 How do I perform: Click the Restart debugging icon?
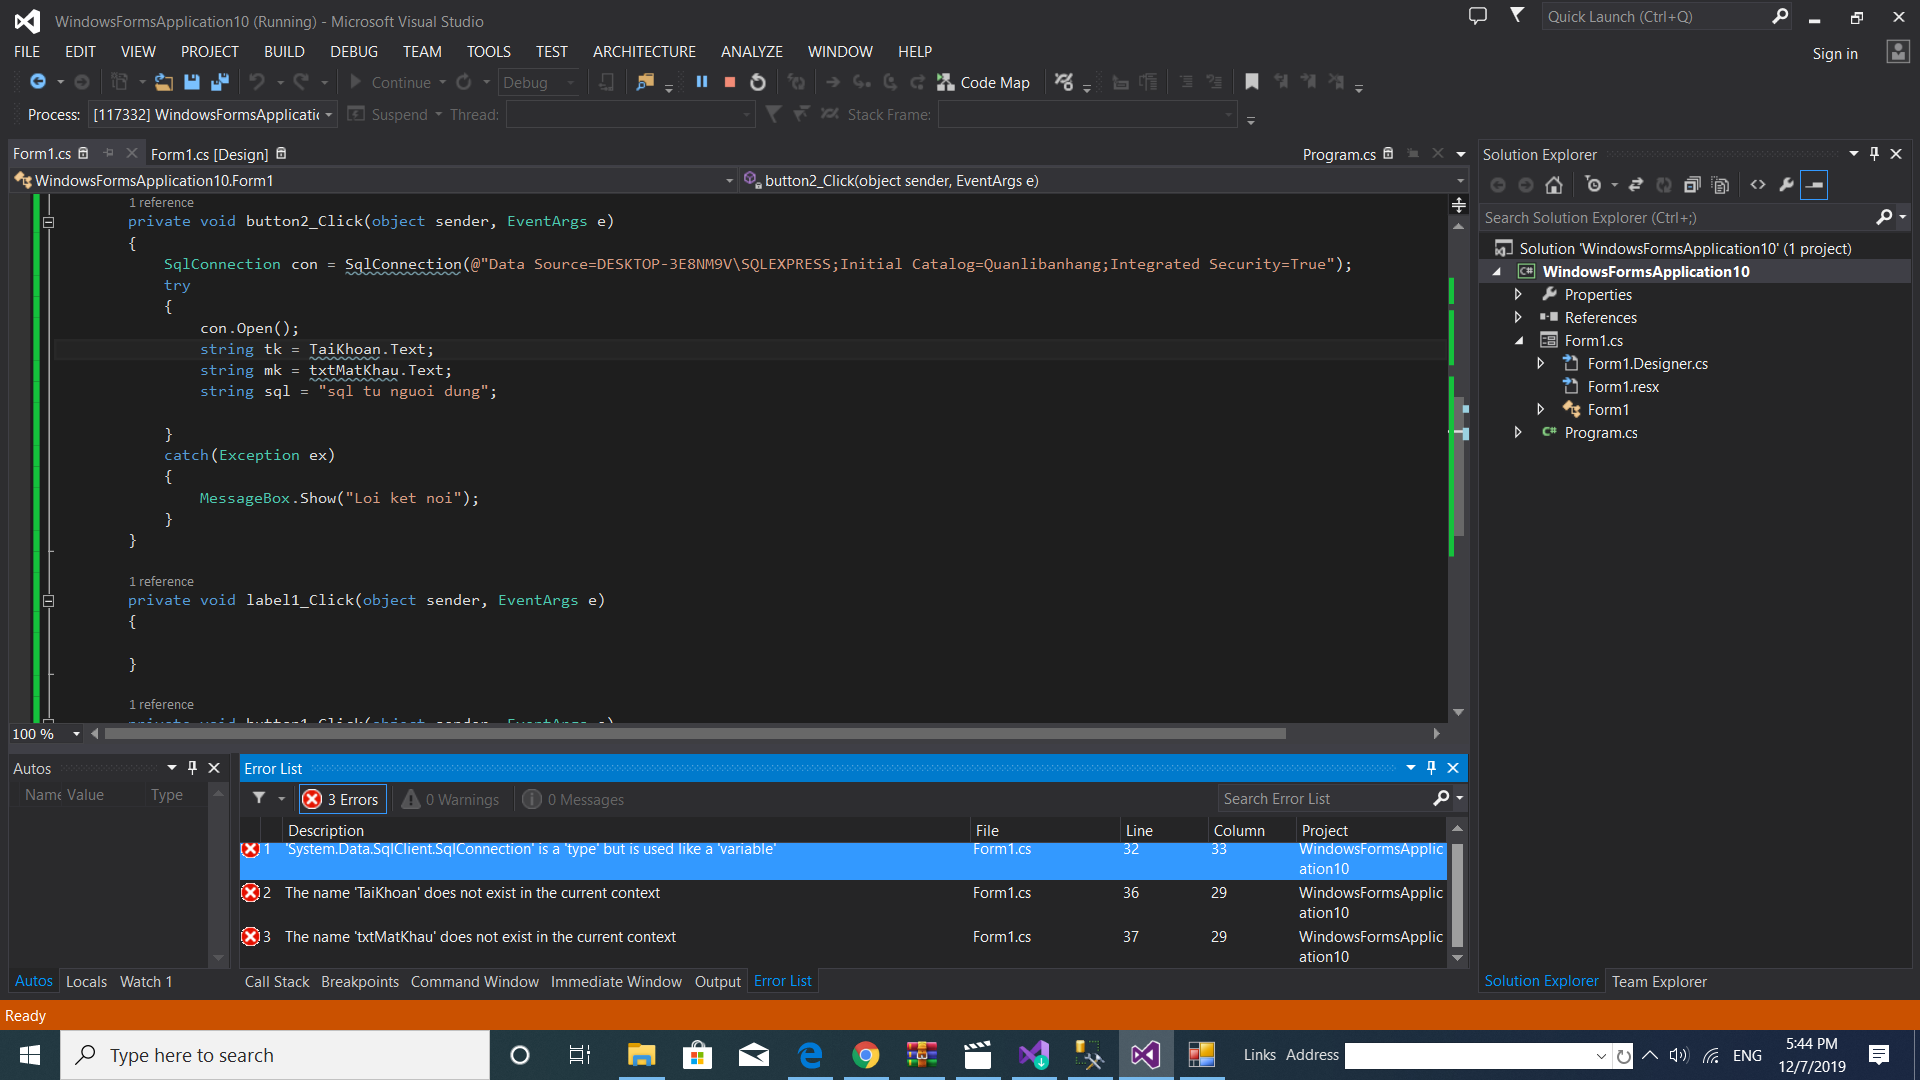coord(758,82)
